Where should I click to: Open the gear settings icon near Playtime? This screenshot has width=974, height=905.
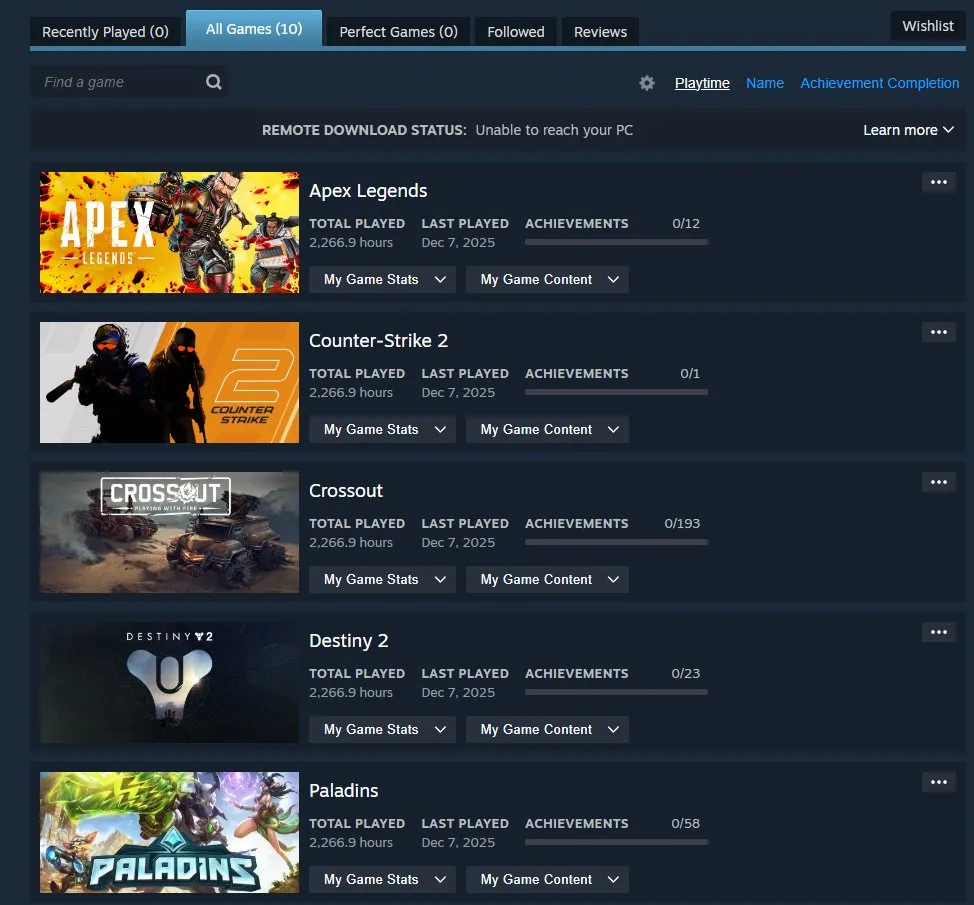pyautogui.click(x=647, y=83)
